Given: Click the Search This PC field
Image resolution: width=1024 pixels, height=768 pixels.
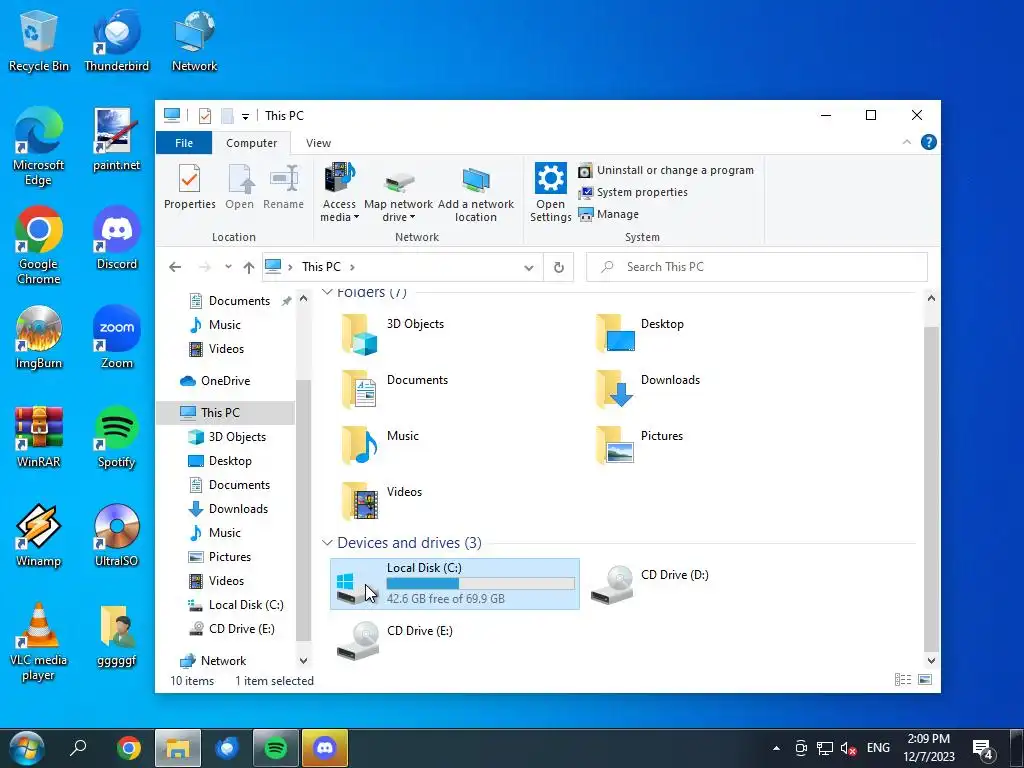Looking at the screenshot, I should coord(756,266).
